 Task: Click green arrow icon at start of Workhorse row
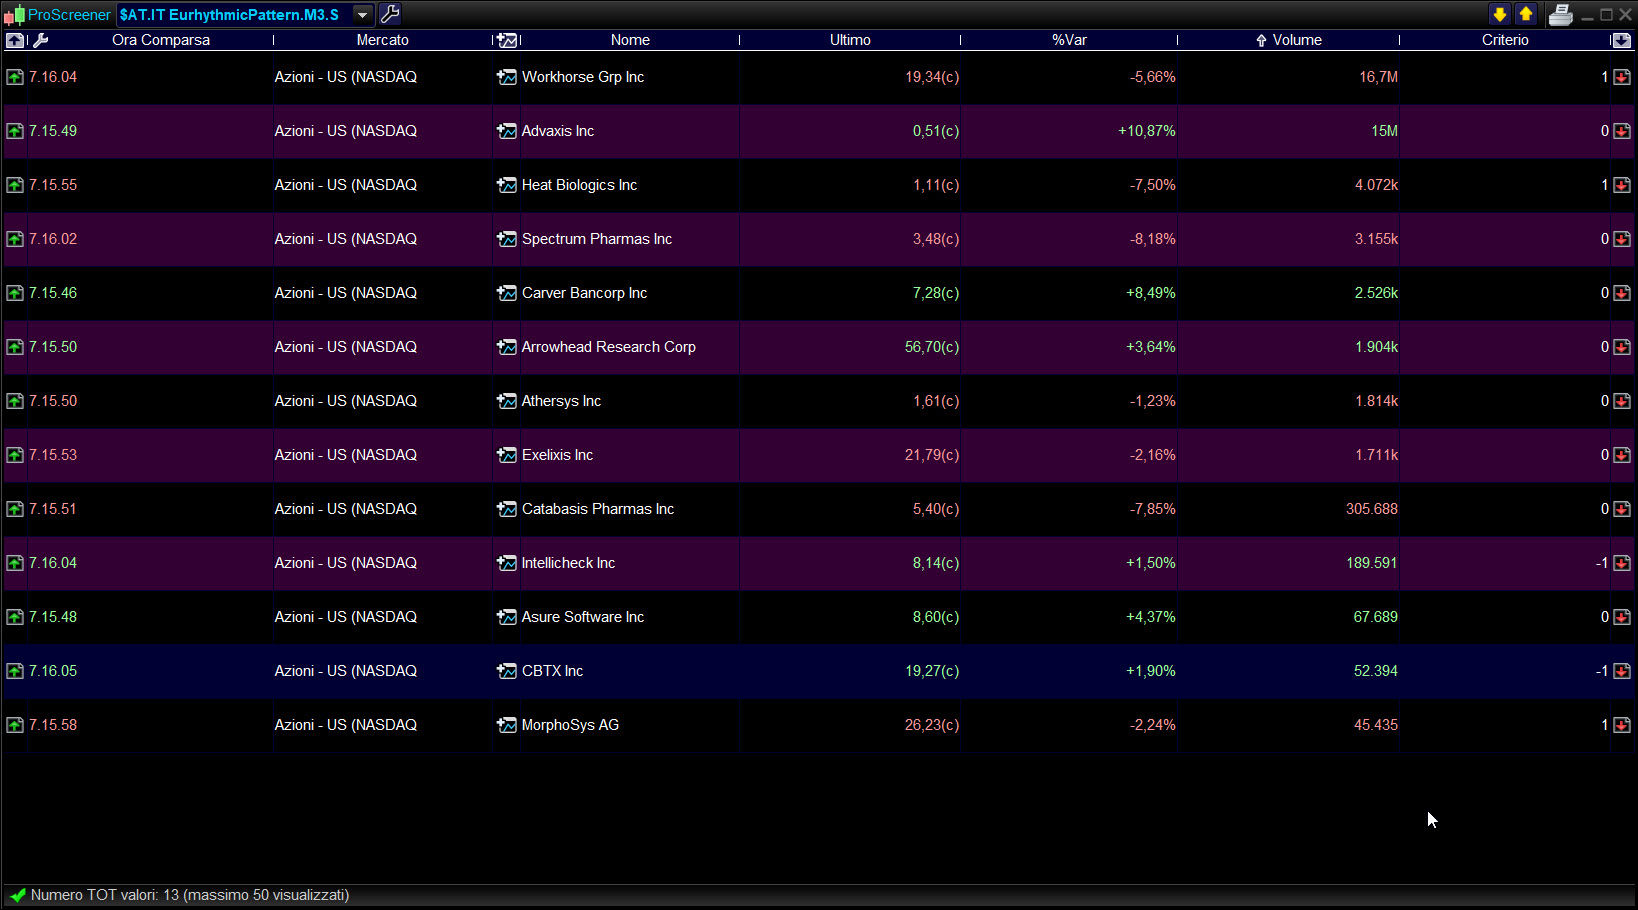[15, 77]
